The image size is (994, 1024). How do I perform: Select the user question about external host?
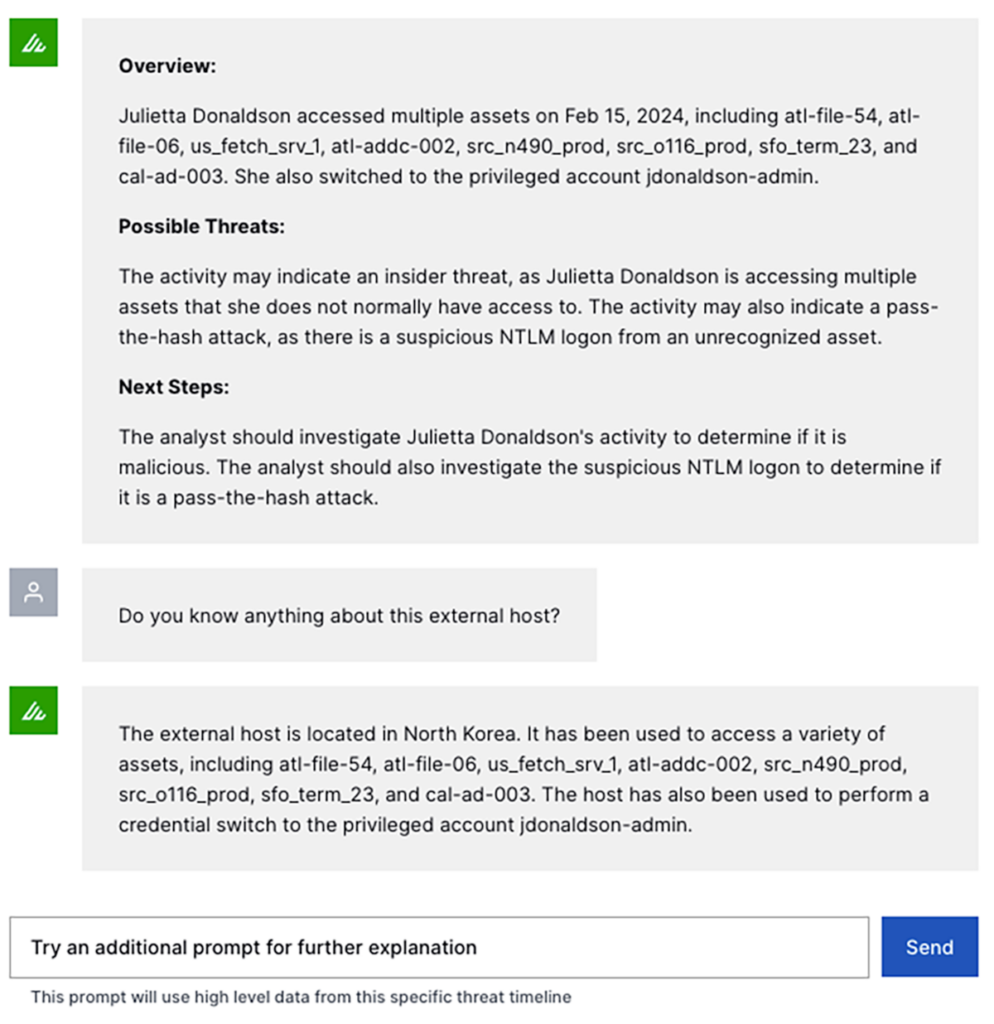pyautogui.click(x=338, y=616)
